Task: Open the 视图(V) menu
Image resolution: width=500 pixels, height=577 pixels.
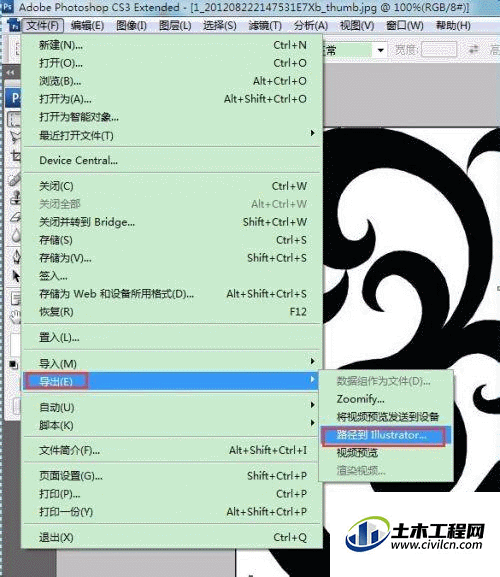Action: coord(357,25)
